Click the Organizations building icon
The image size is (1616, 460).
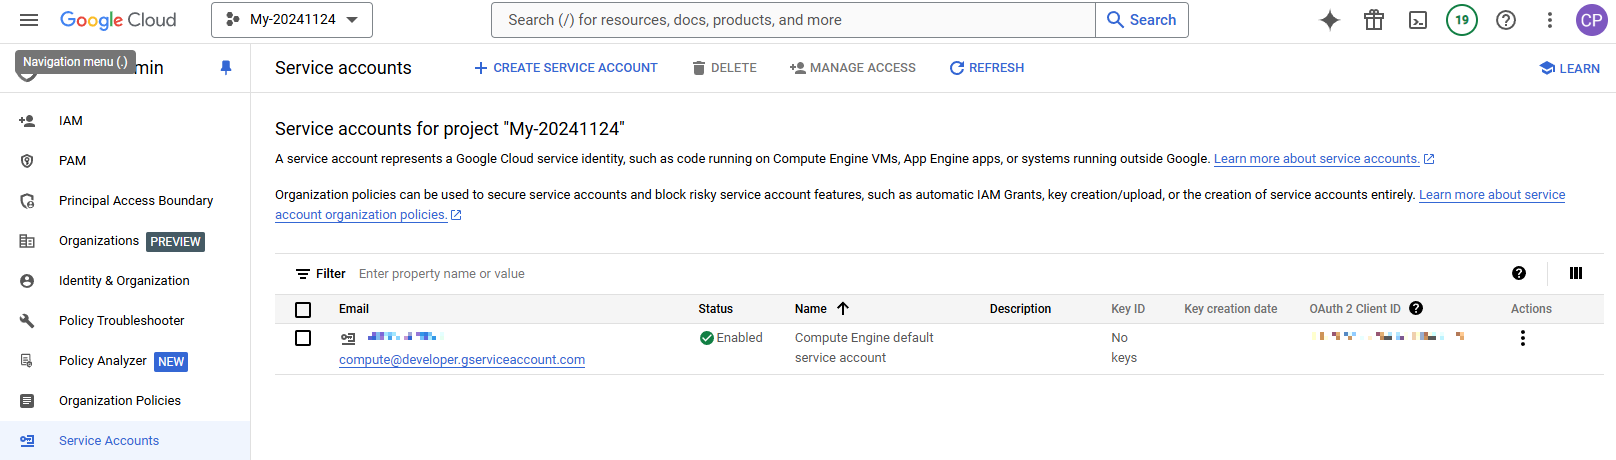pos(27,241)
